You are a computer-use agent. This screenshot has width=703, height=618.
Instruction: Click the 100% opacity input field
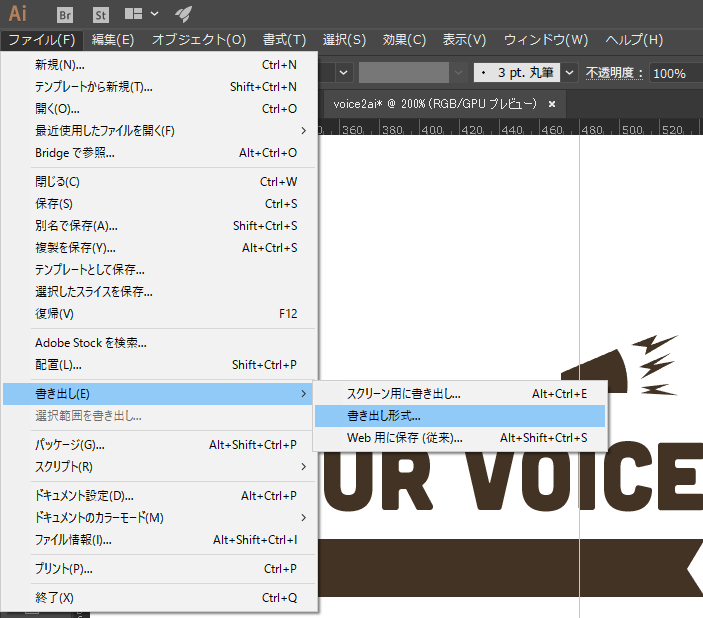(x=676, y=73)
